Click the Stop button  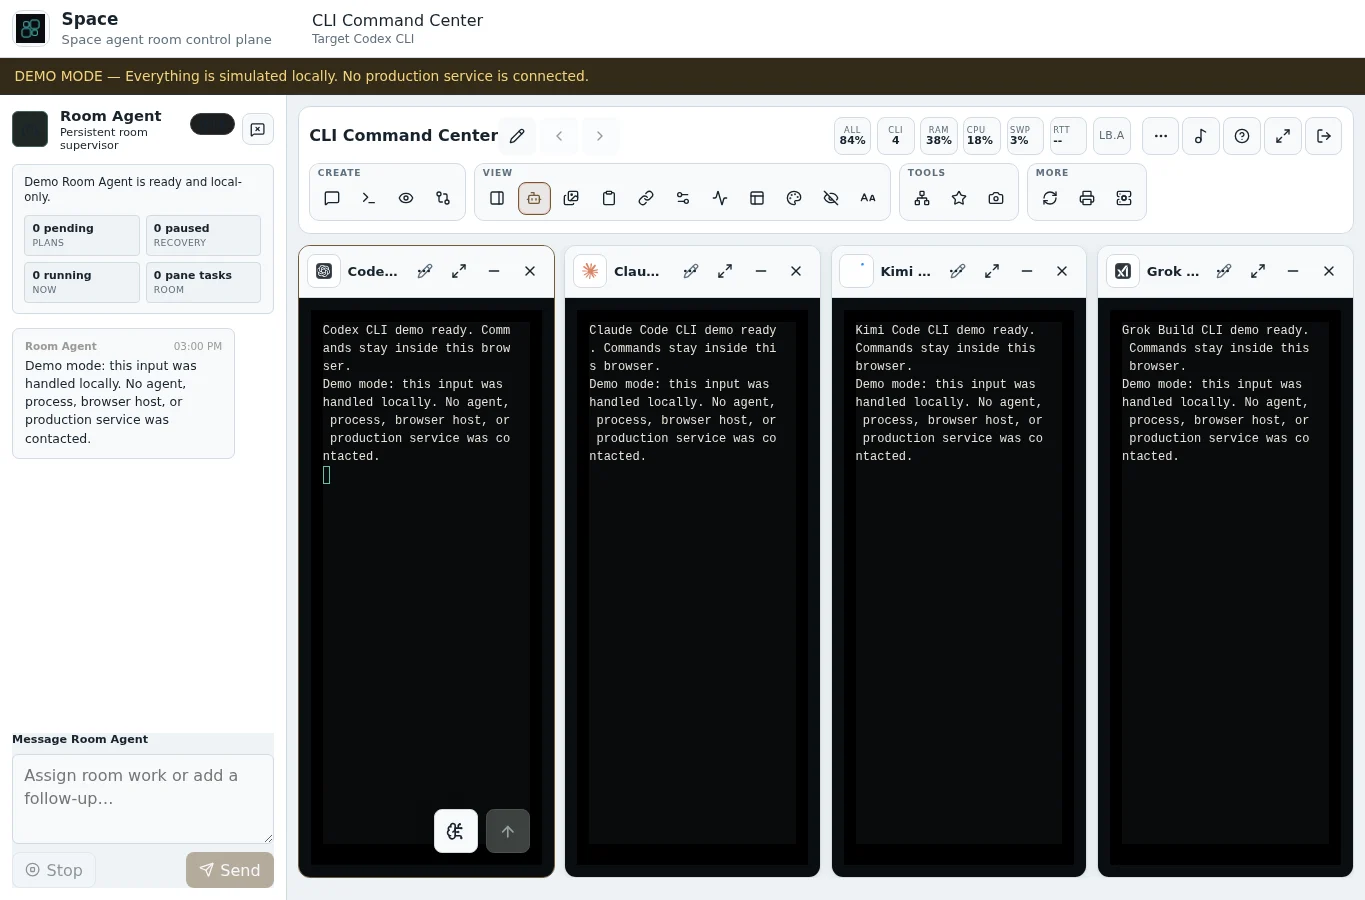click(x=54, y=870)
